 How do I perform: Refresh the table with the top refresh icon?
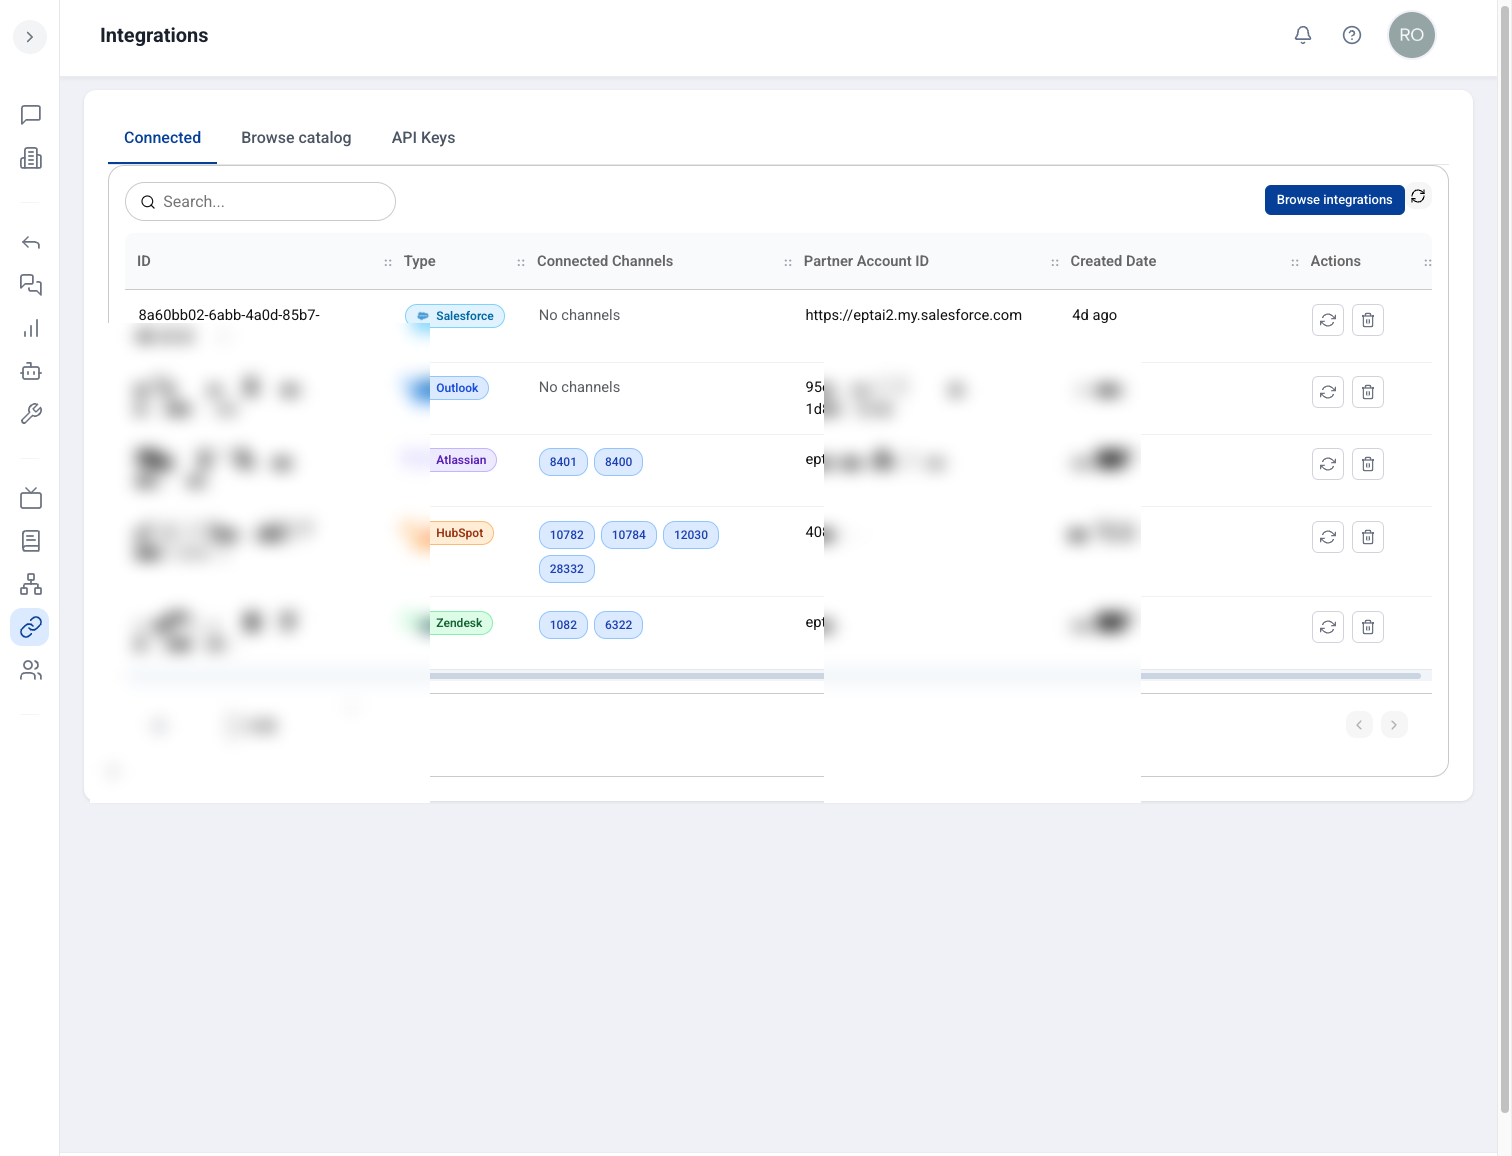coord(1418,197)
